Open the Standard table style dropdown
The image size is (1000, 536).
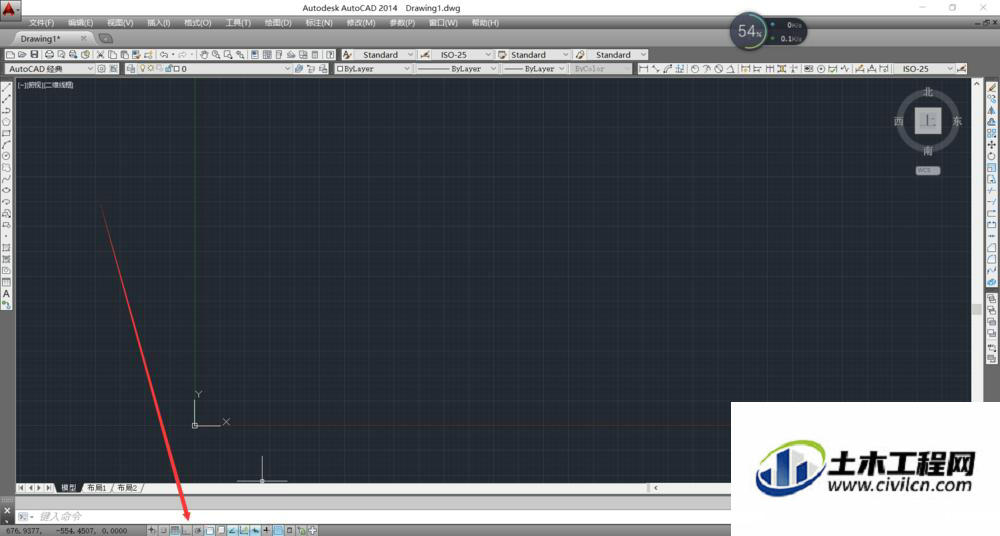[565, 55]
